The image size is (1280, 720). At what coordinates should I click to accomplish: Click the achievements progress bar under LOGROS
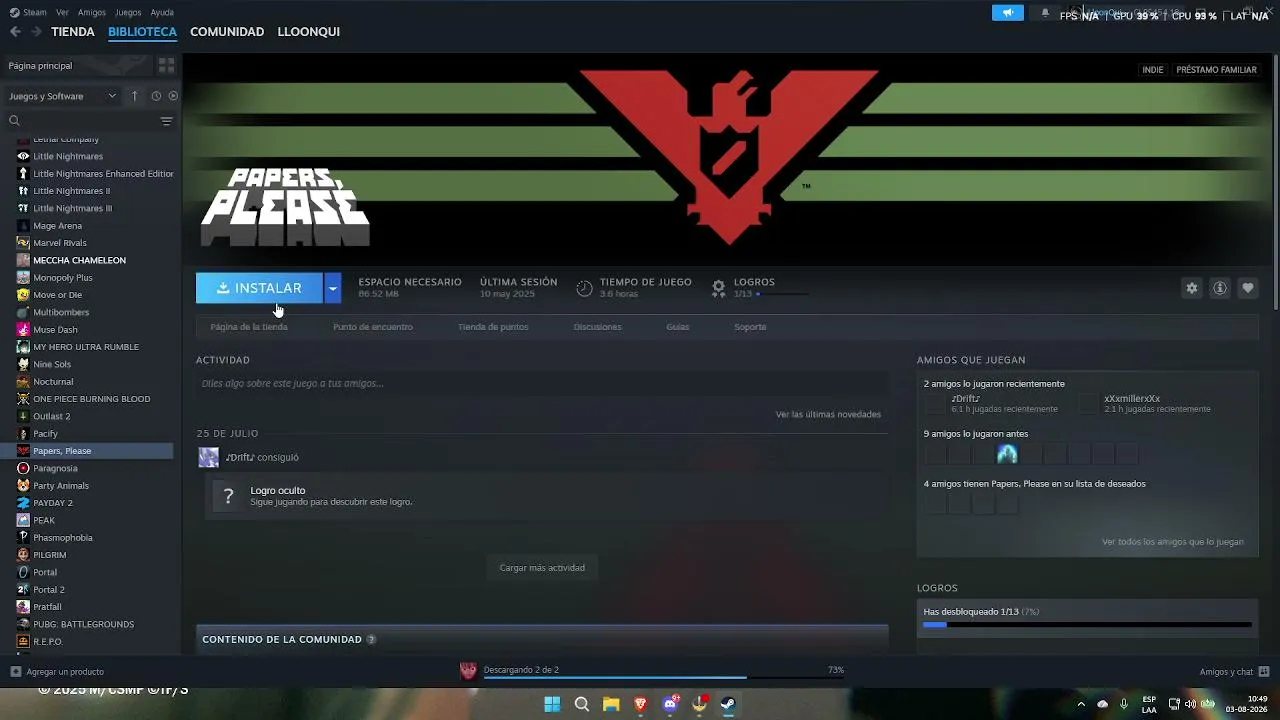coord(1087,625)
